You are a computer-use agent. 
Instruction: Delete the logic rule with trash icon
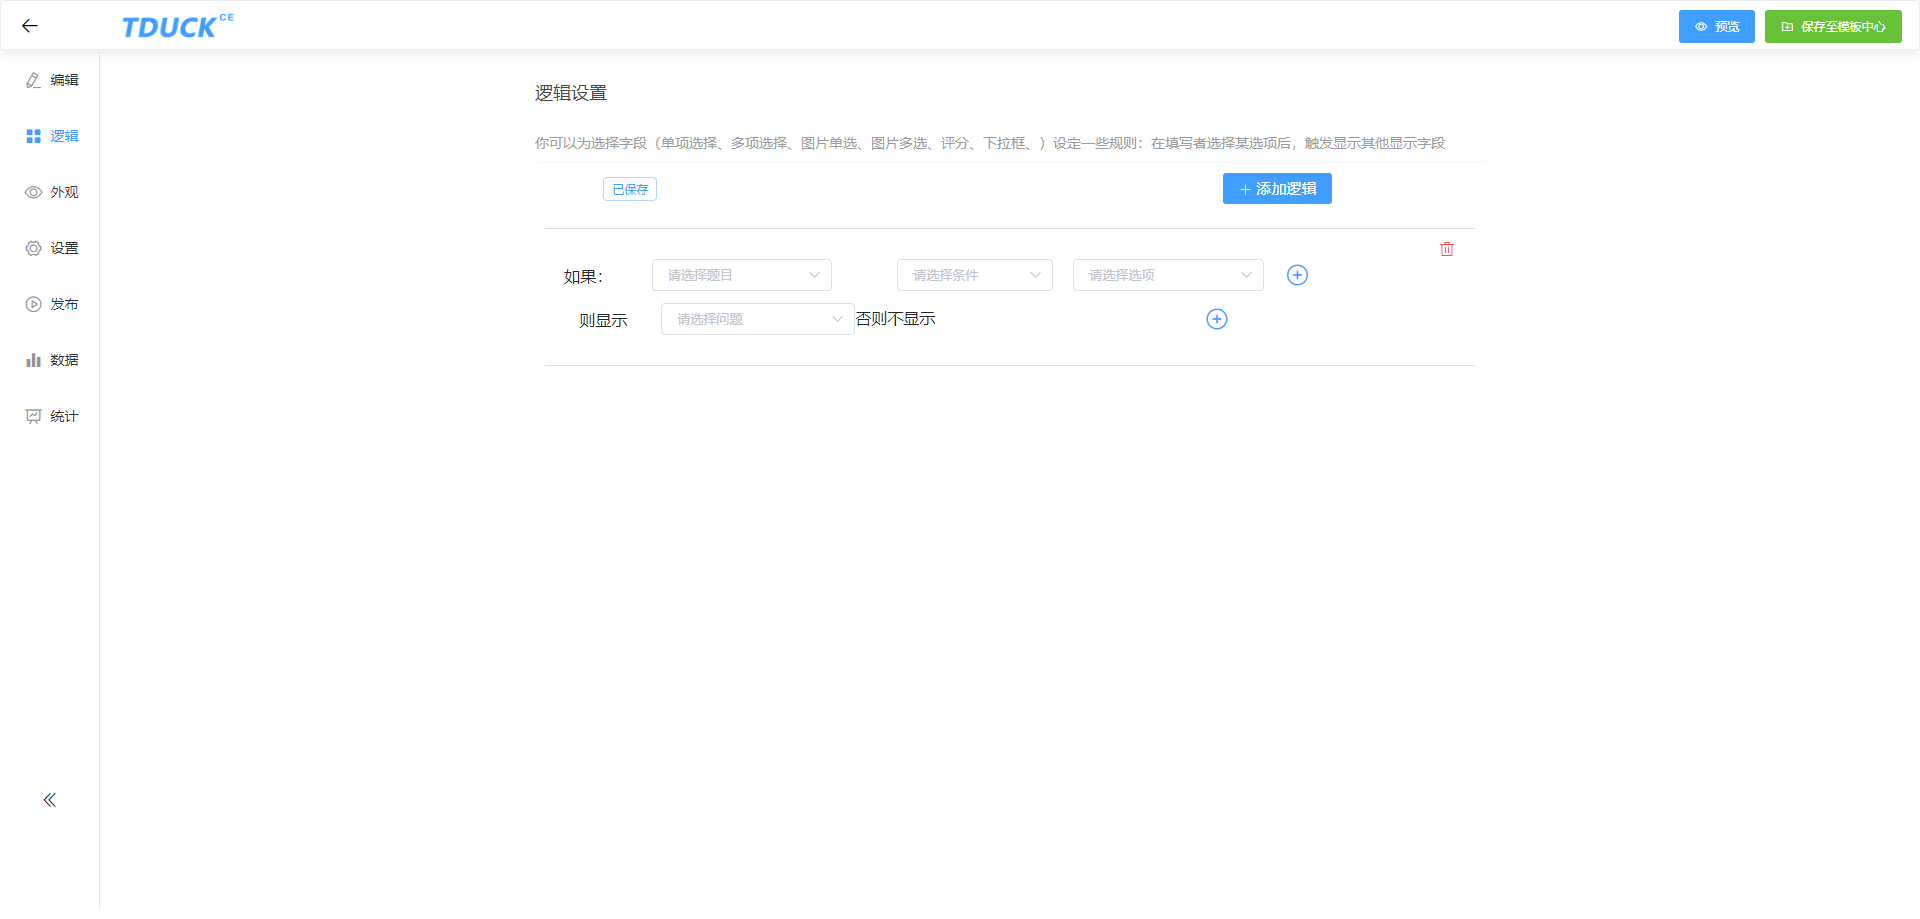(x=1447, y=249)
